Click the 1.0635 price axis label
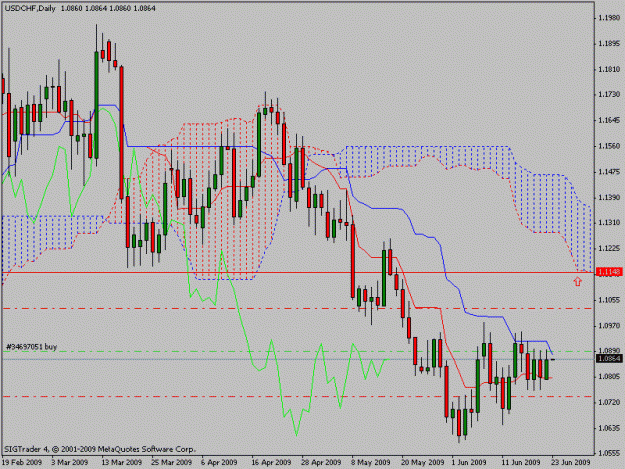The height and width of the screenshot is (469, 625). pos(610,428)
